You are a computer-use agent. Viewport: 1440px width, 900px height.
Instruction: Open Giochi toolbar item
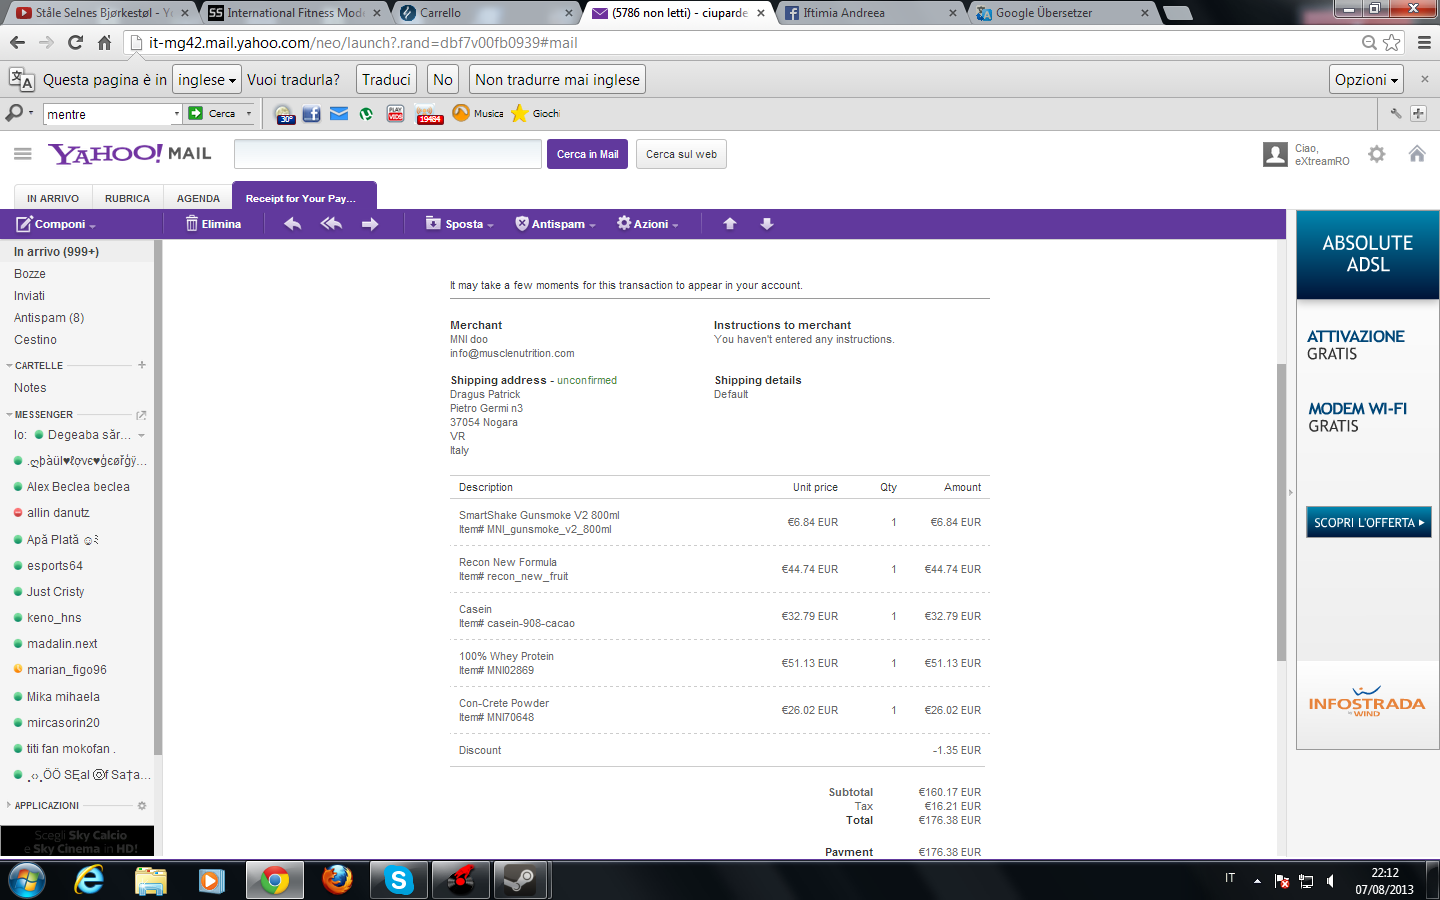click(536, 113)
